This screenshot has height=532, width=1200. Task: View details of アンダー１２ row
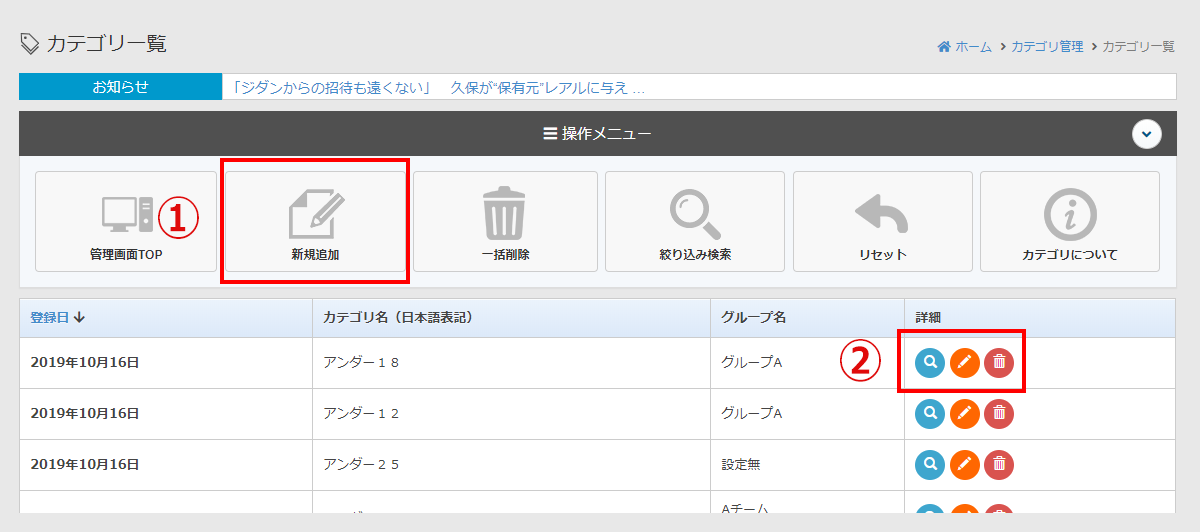tap(930, 413)
